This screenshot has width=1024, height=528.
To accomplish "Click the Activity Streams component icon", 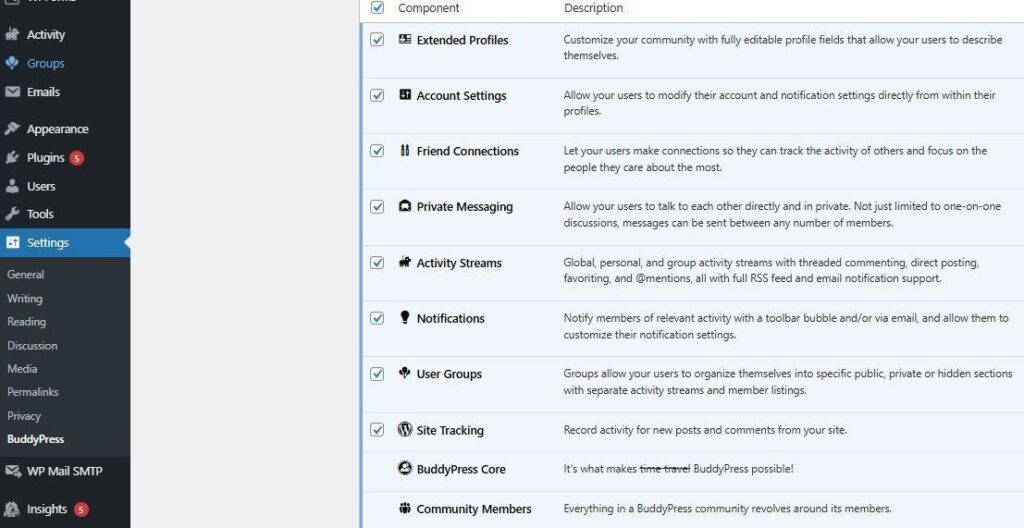I will coord(405,262).
